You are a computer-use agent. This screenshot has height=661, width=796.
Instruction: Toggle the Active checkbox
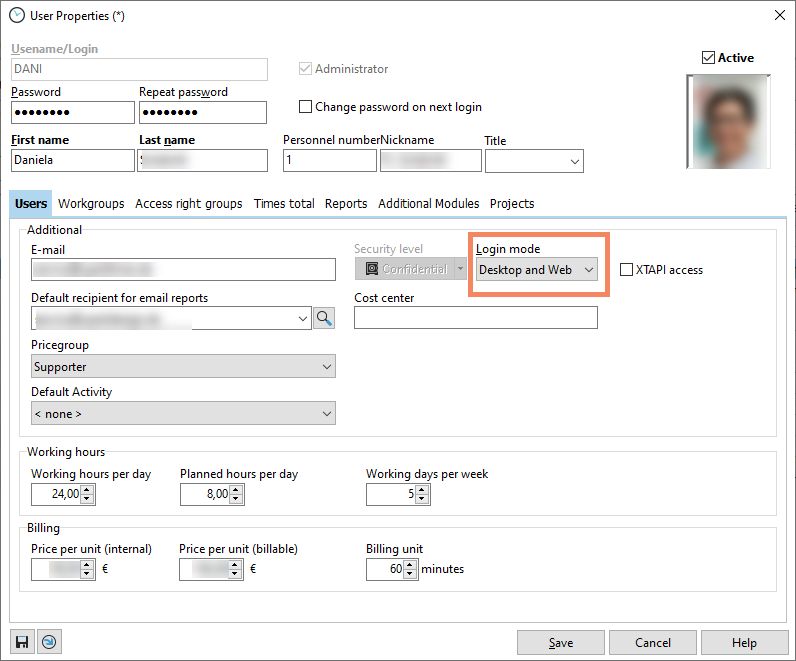pos(708,58)
